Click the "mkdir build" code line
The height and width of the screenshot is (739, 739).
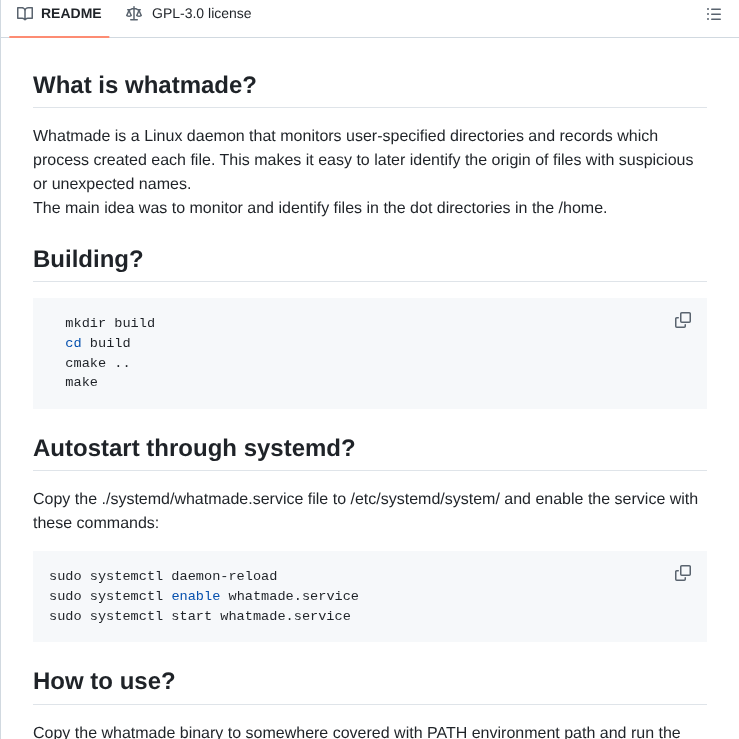(x=110, y=323)
